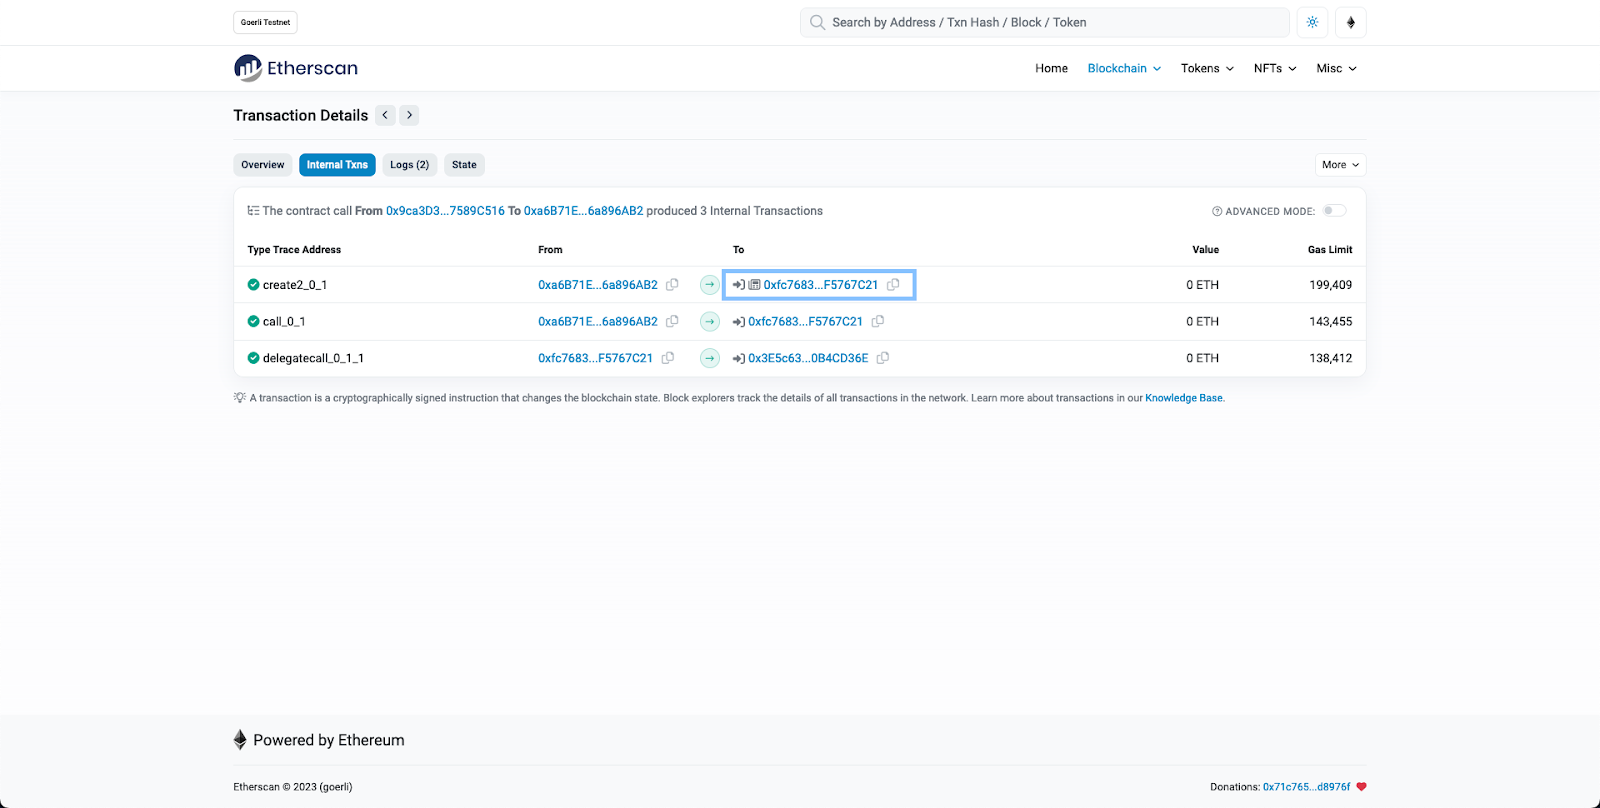Viewport: 1600px width, 808px height.
Task: Open donations address 0x71c765...d8976f
Action: (x=1306, y=787)
